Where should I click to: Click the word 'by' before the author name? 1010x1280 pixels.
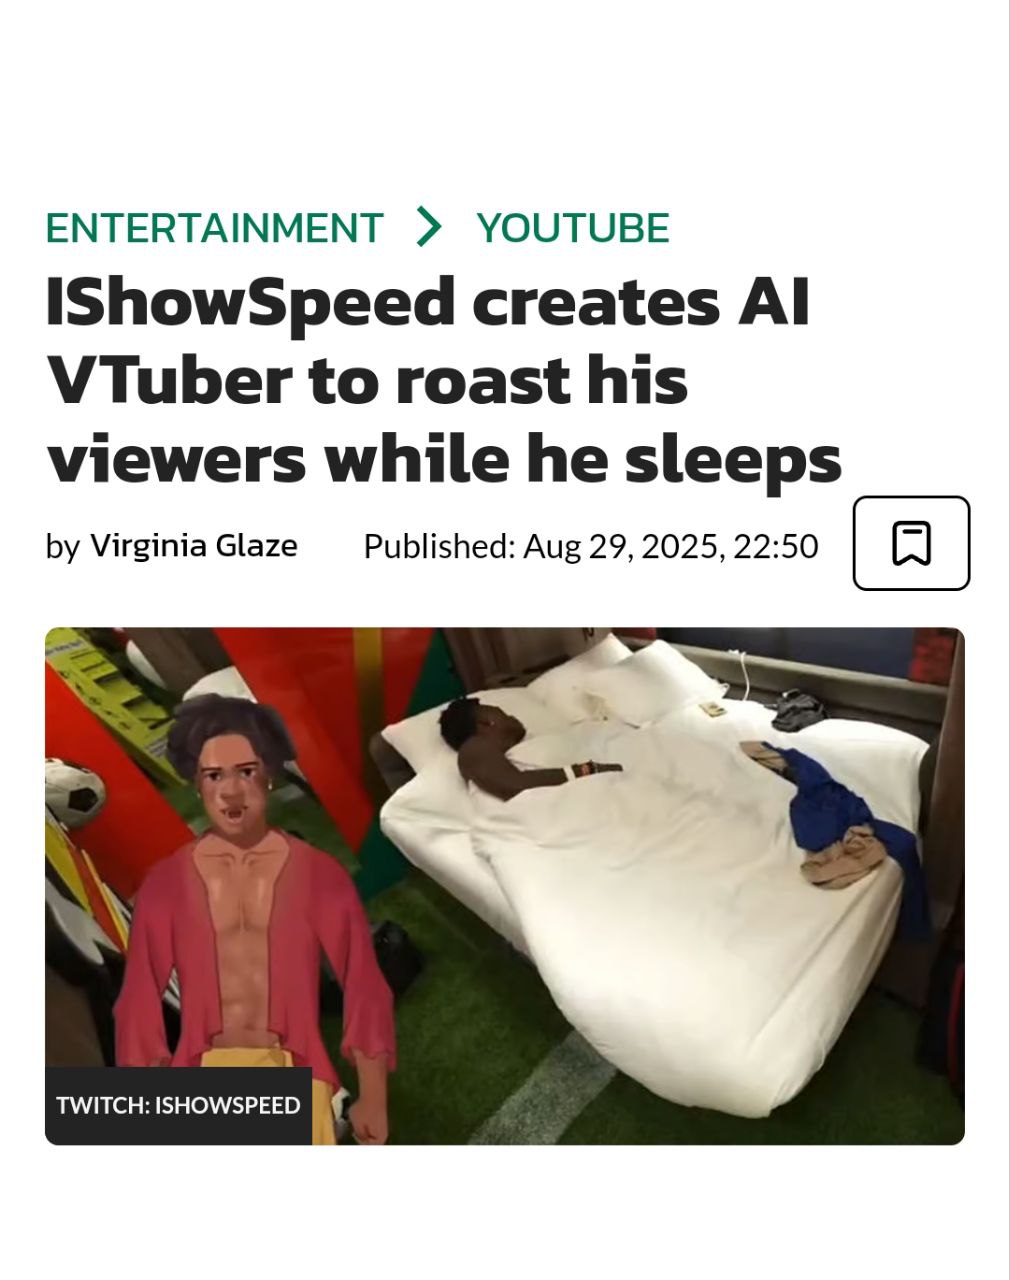62,548
